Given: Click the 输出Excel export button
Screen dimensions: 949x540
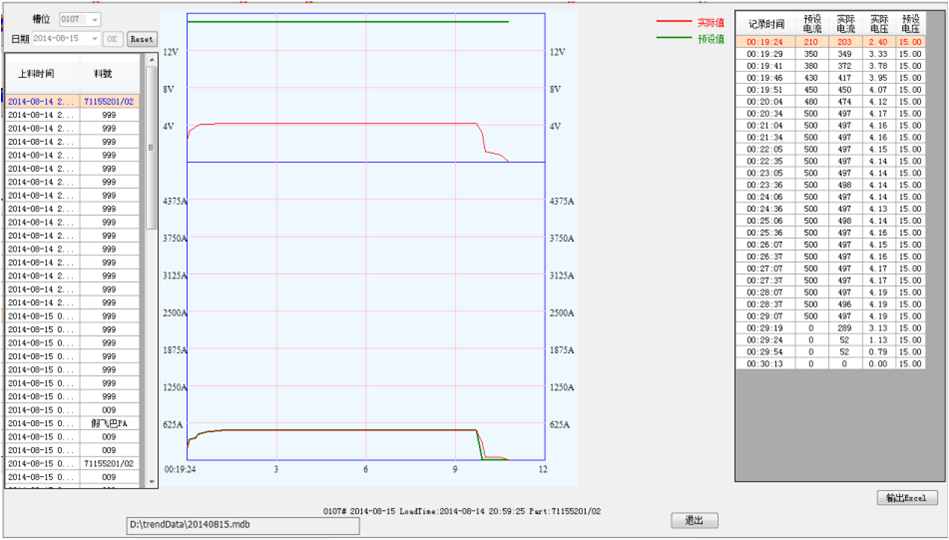Looking at the screenshot, I should 907,498.
